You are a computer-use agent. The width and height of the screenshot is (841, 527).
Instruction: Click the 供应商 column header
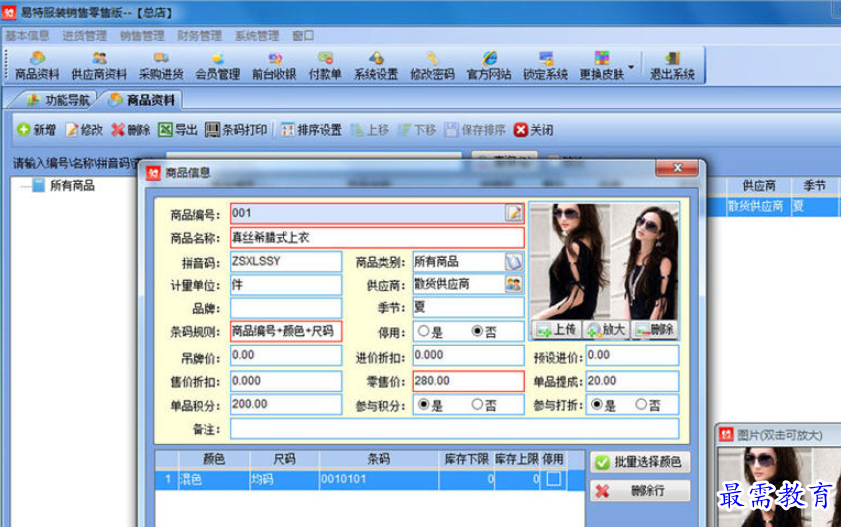(x=759, y=186)
